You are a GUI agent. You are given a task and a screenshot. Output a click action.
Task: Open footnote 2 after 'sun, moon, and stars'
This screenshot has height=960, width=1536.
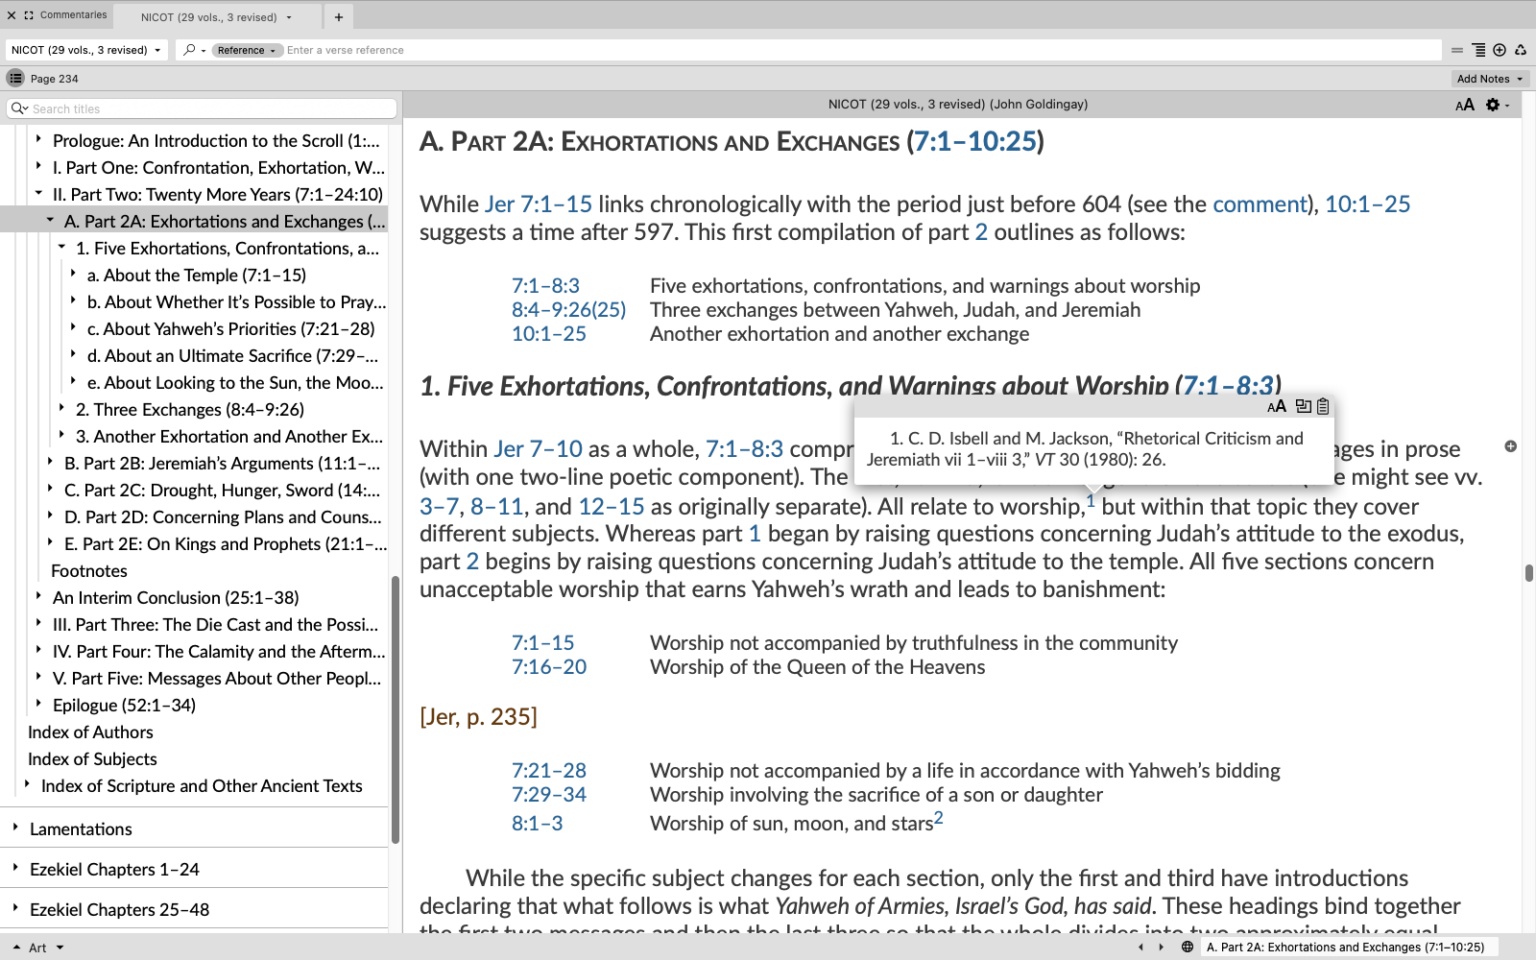(x=938, y=818)
